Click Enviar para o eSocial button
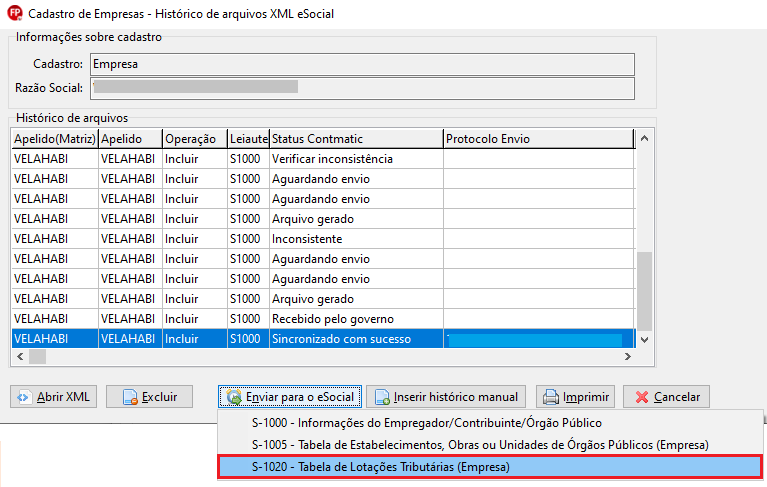Image resolution: width=767 pixels, height=487 pixels. [290, 397]
